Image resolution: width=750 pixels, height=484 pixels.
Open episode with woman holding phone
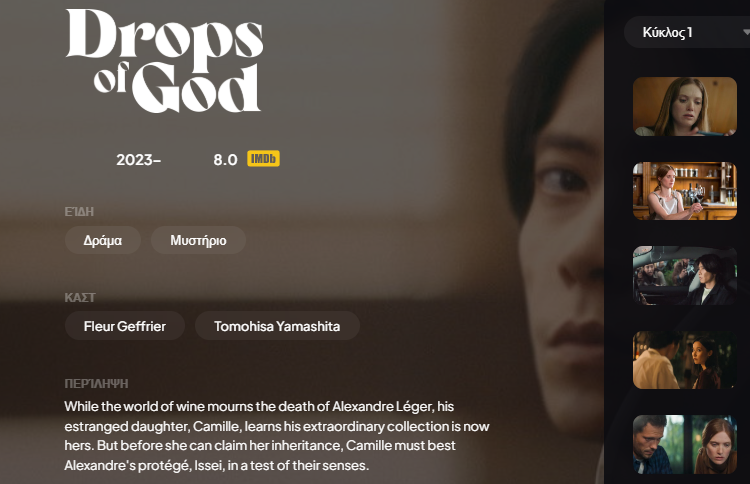pyautogui.click(x=684, y=107)
